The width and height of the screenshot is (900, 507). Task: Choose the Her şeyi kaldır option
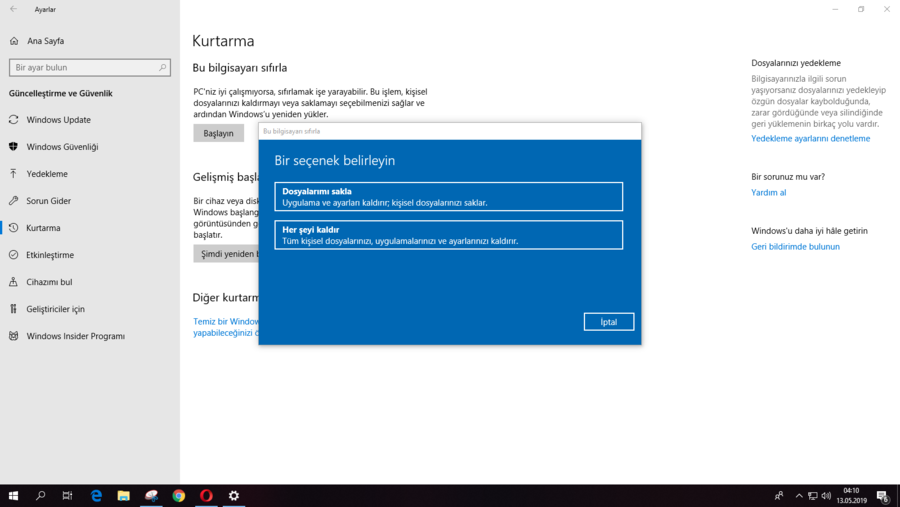pyautogui.click(x=448, y=235)
